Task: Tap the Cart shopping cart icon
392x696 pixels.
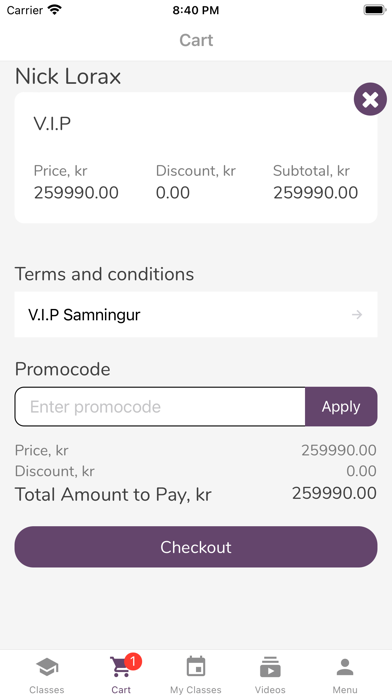Action: point(120,667)
